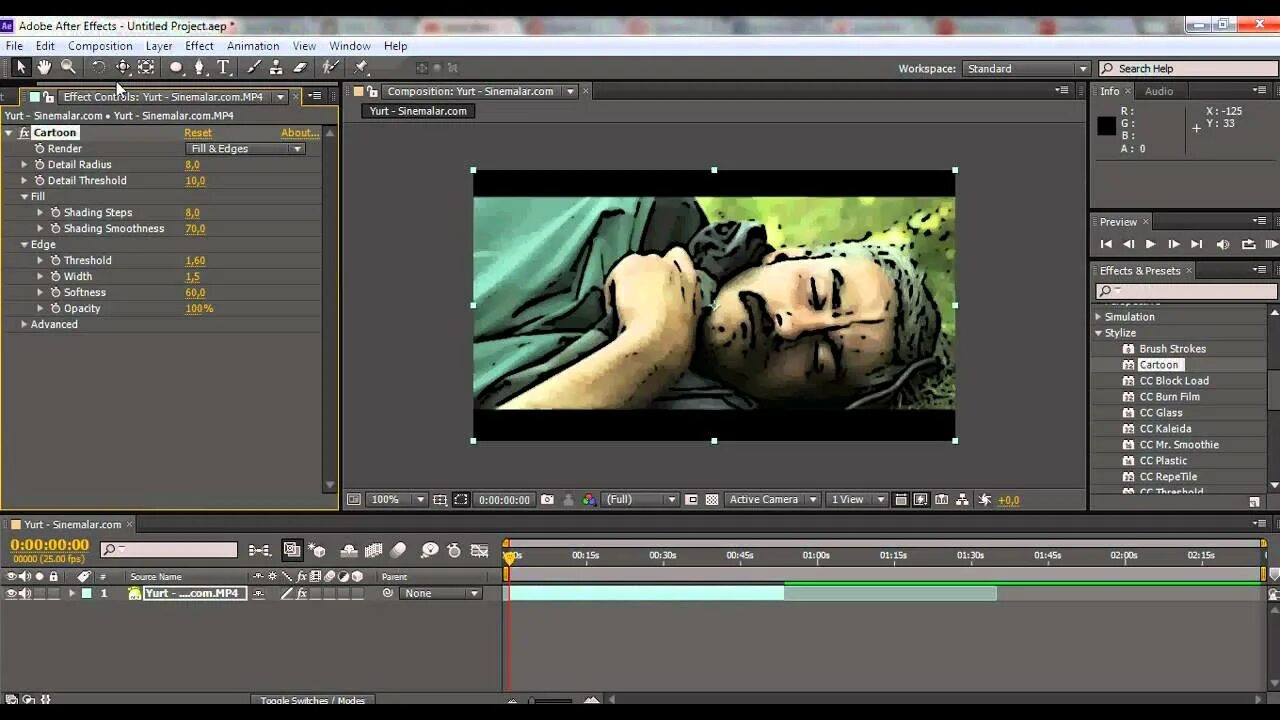Image resolution: width=1280 pixels, height=720 pixels.
Task: Open the magnification 100% dropdown
Action: 398,500
